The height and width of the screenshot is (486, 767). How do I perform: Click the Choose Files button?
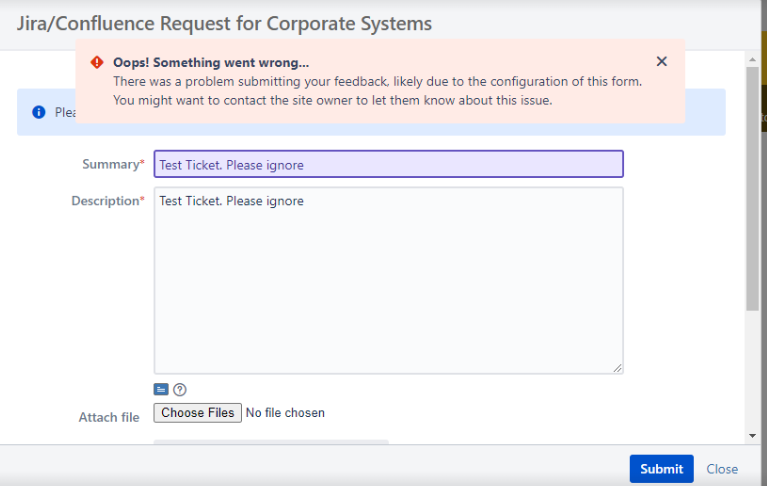[198, 413]
